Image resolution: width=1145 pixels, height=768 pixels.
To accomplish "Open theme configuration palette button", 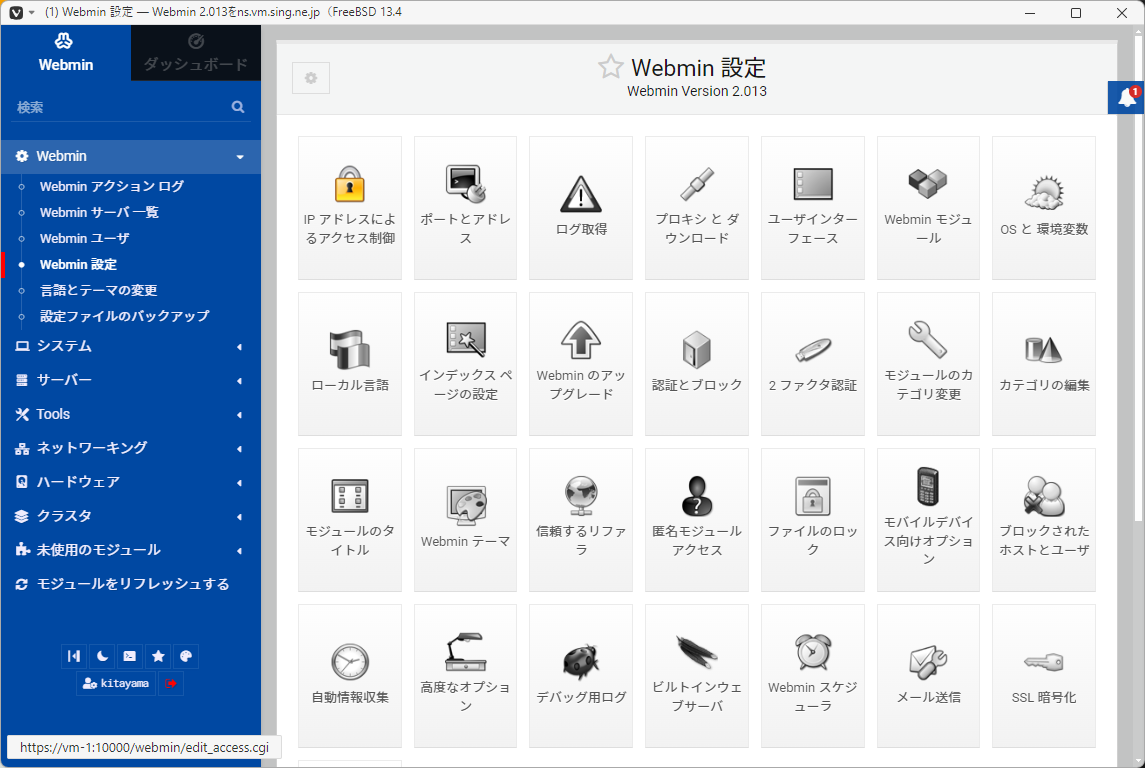I will [x=185, y=656].
